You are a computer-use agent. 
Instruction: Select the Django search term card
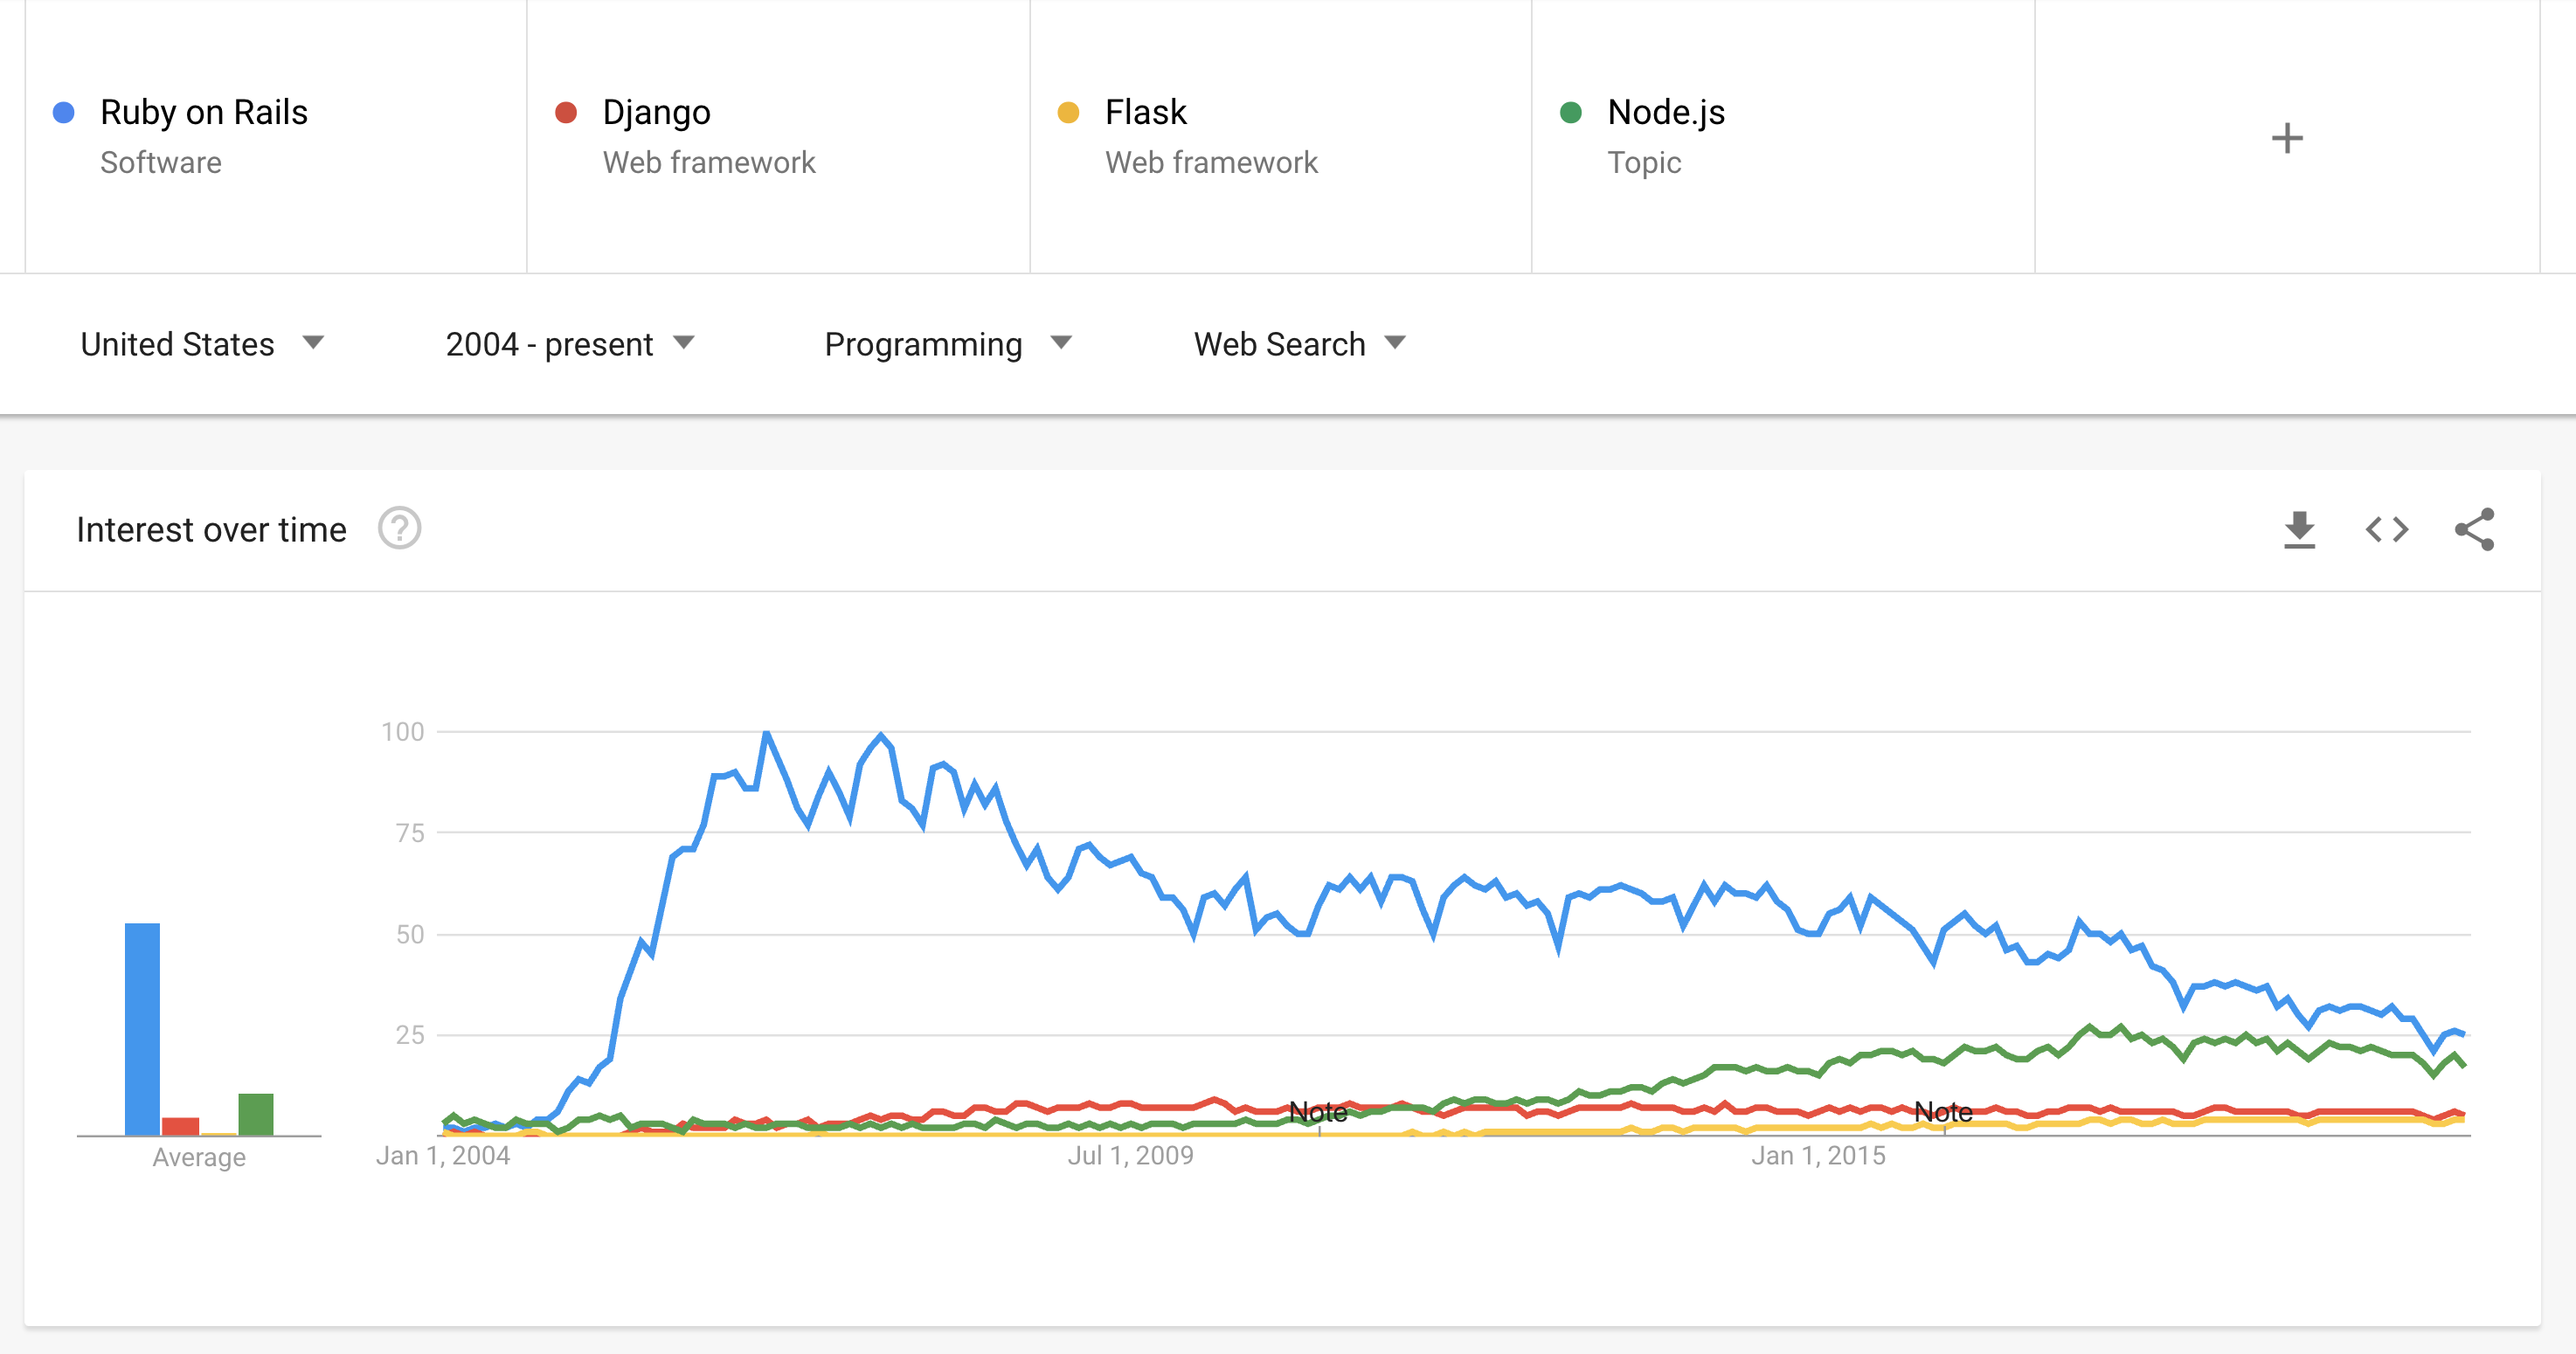coord(778,136)
